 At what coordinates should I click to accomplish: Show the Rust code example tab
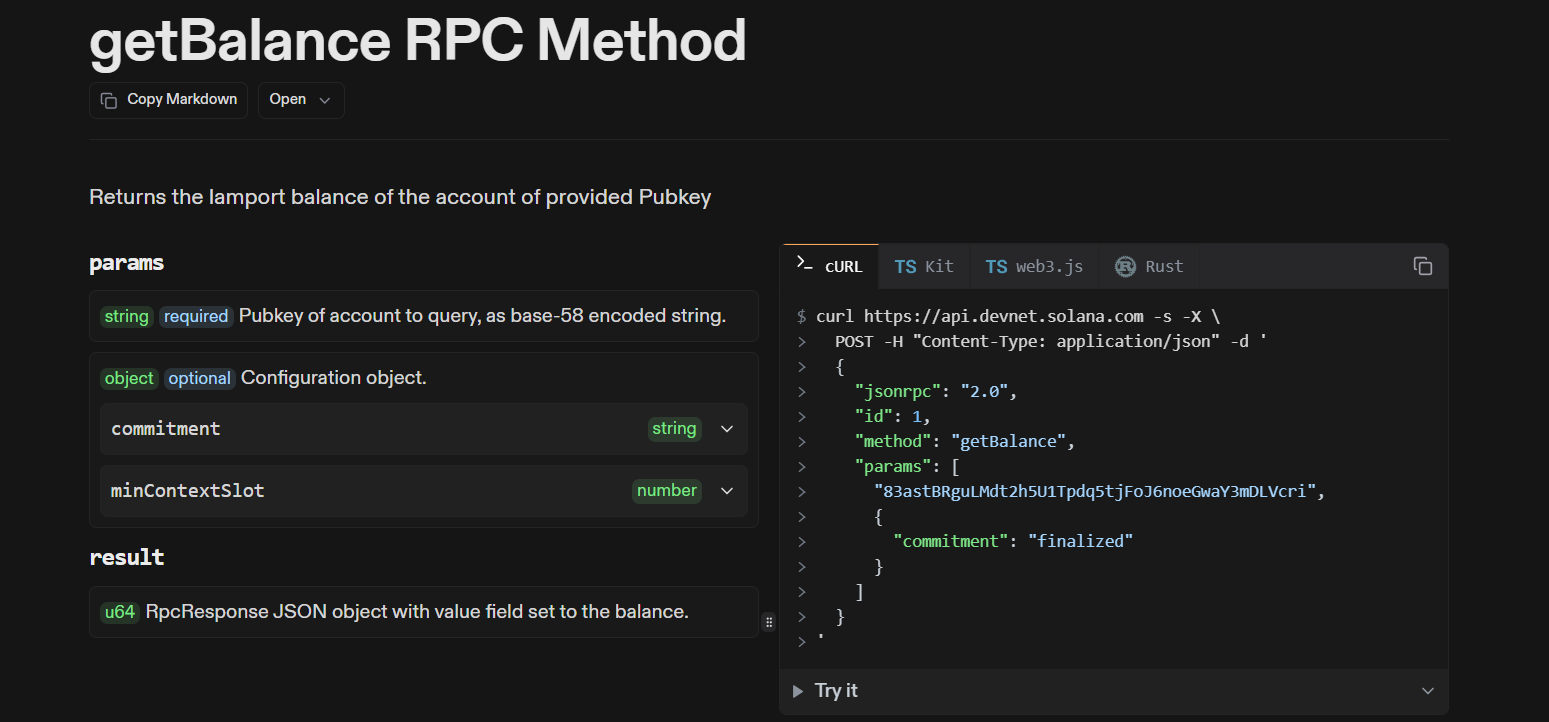(x=1150, y=266)
